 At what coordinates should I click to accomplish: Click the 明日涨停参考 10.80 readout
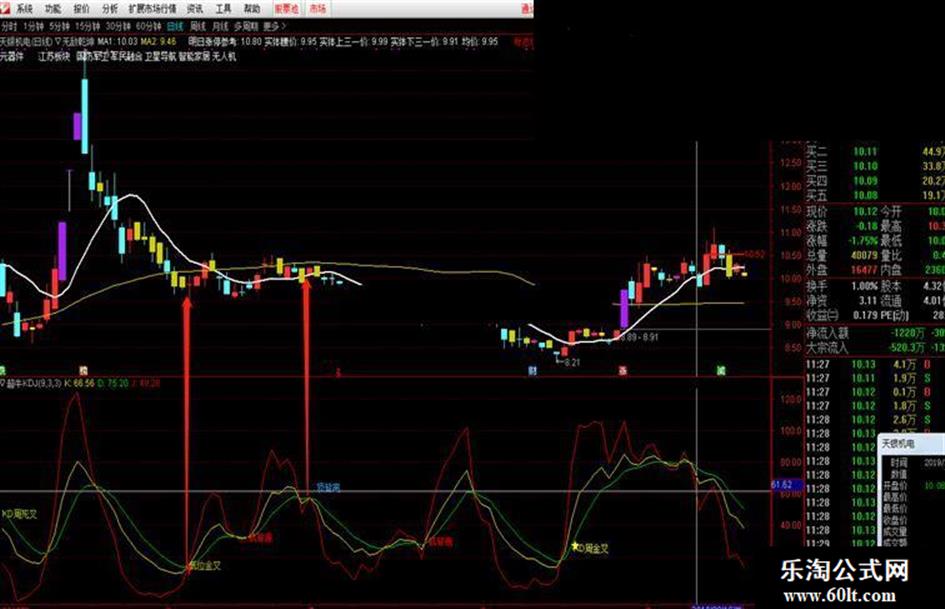(x=224, y=42)
